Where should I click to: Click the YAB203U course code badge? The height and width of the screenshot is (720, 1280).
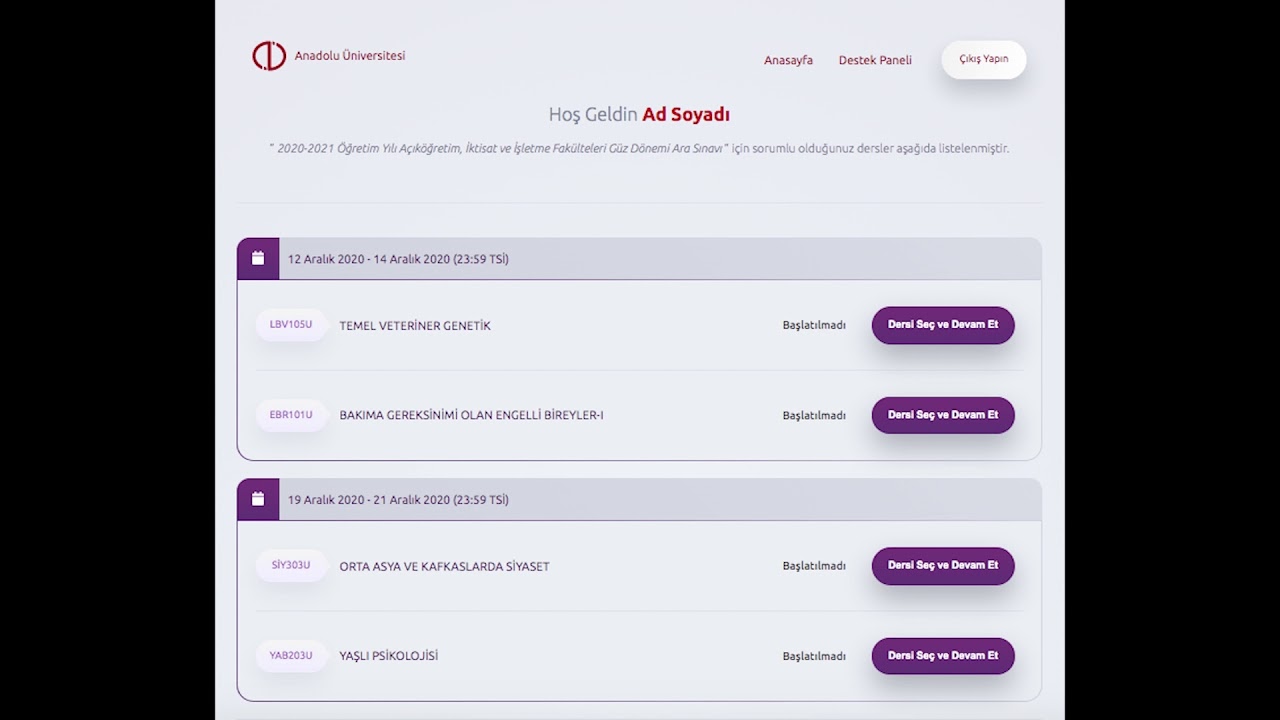(x=291, y=656)
